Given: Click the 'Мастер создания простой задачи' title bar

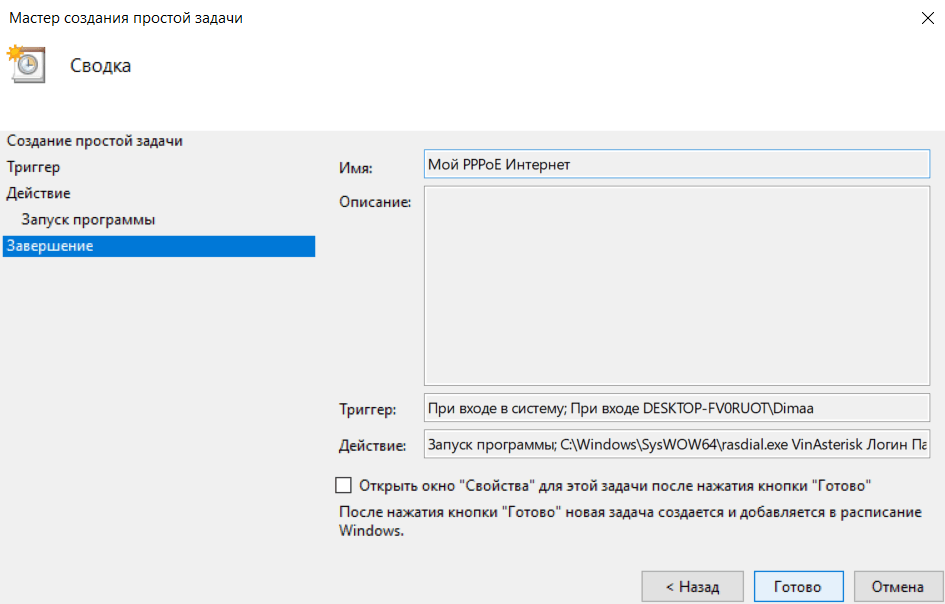Looking at the screenshot, I should pyautogui.click(x=126, y=18).
